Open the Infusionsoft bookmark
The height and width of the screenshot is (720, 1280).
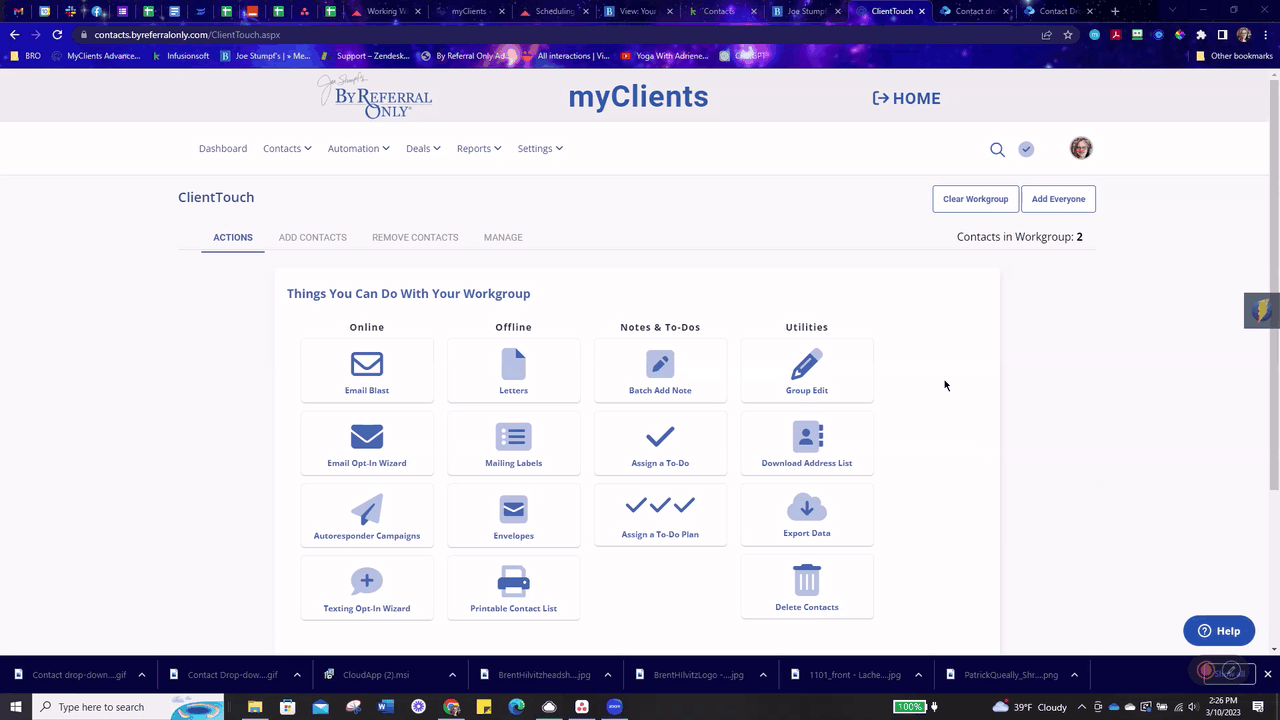[x=181, y=56]
